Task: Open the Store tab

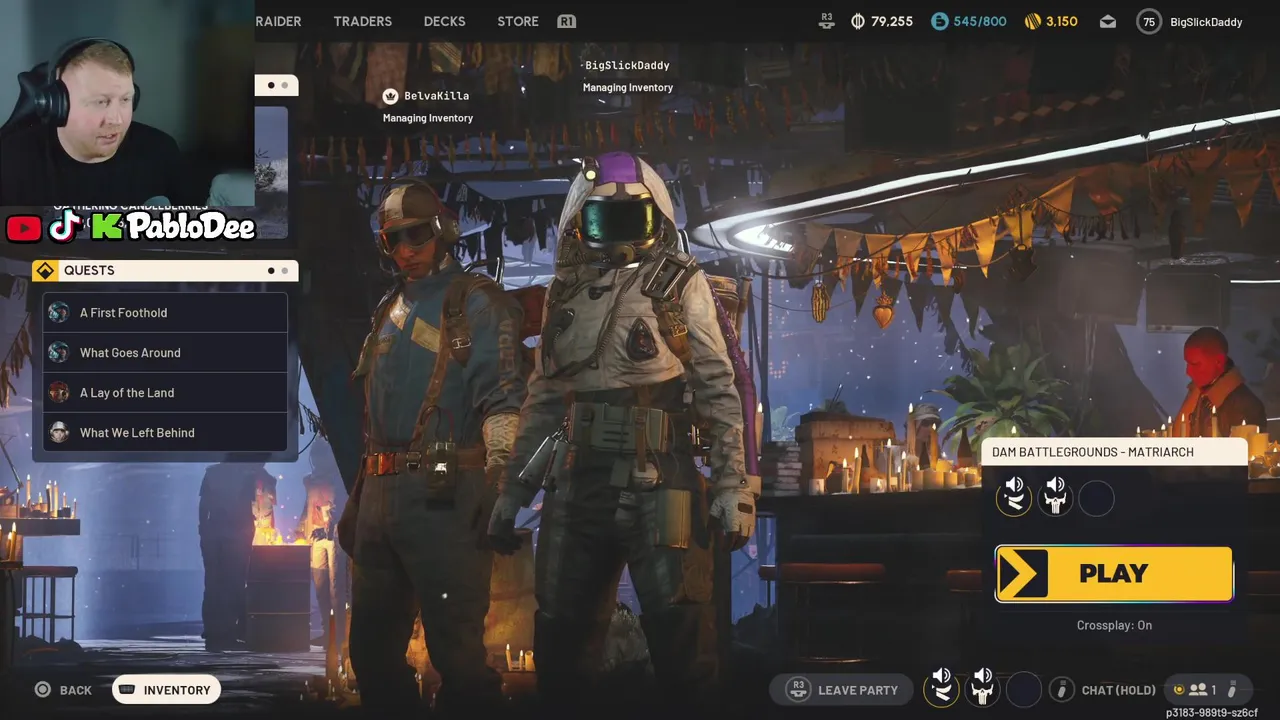Action: click(518, 21)
